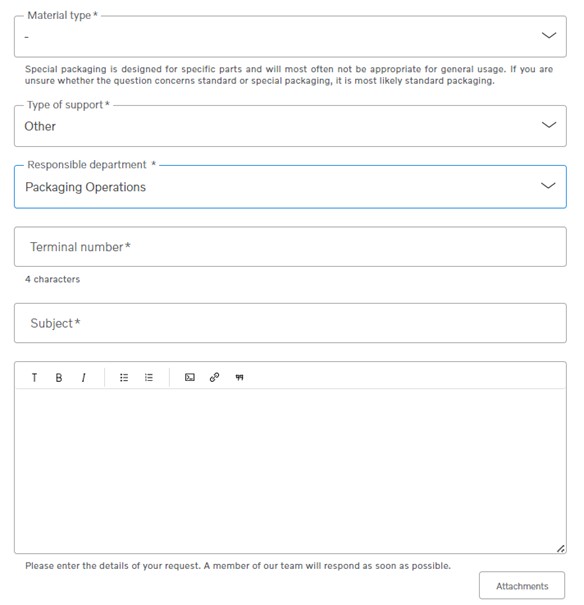Click the text style T icon
Screen dimensions: 584x605
(x=34, y=377)
